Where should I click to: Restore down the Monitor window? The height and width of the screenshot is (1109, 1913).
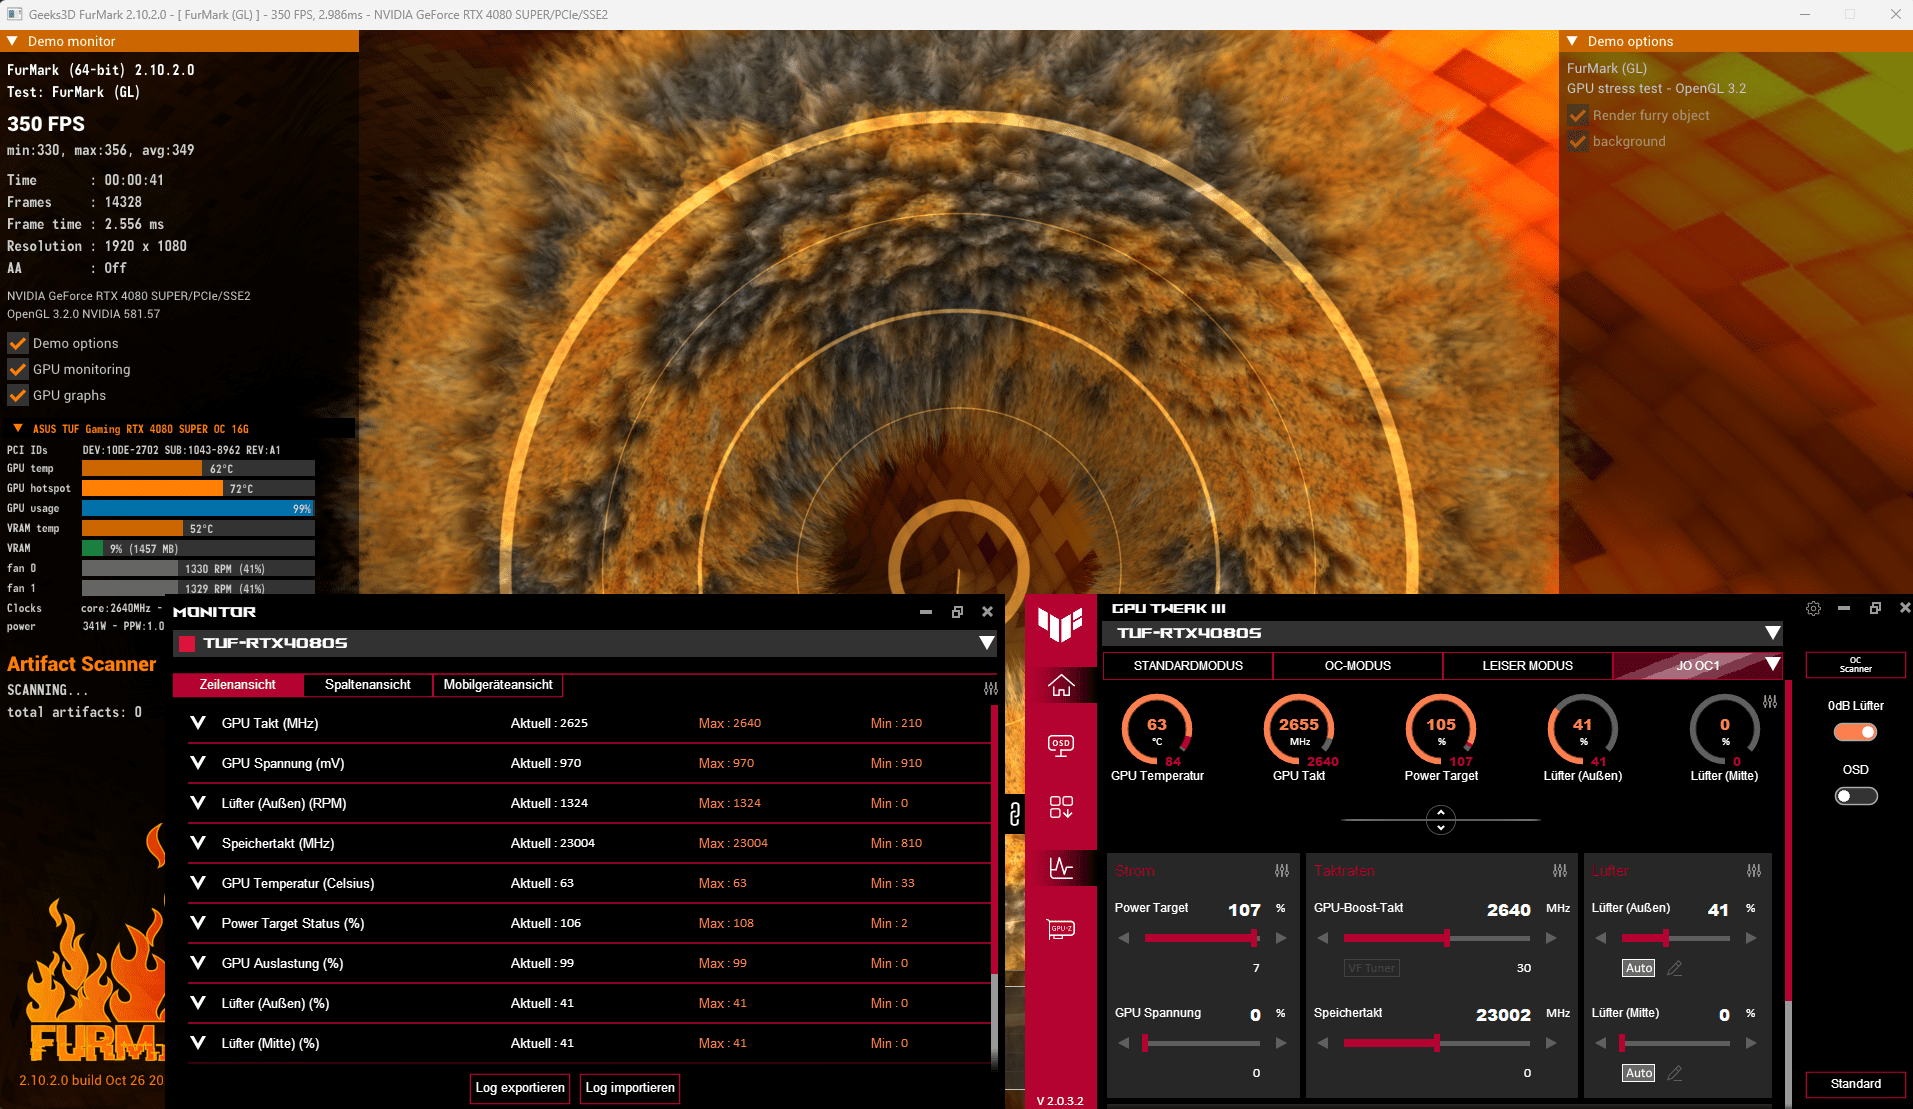pos(957,612)
